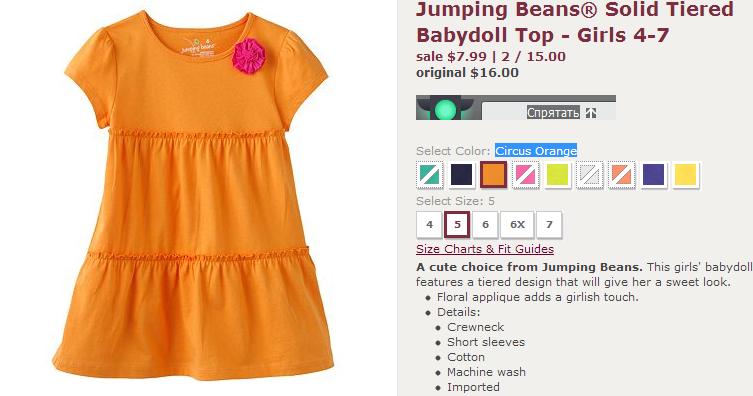Choose size 6
This screenshot has height=396, width=753.
(x=486, y=225)
